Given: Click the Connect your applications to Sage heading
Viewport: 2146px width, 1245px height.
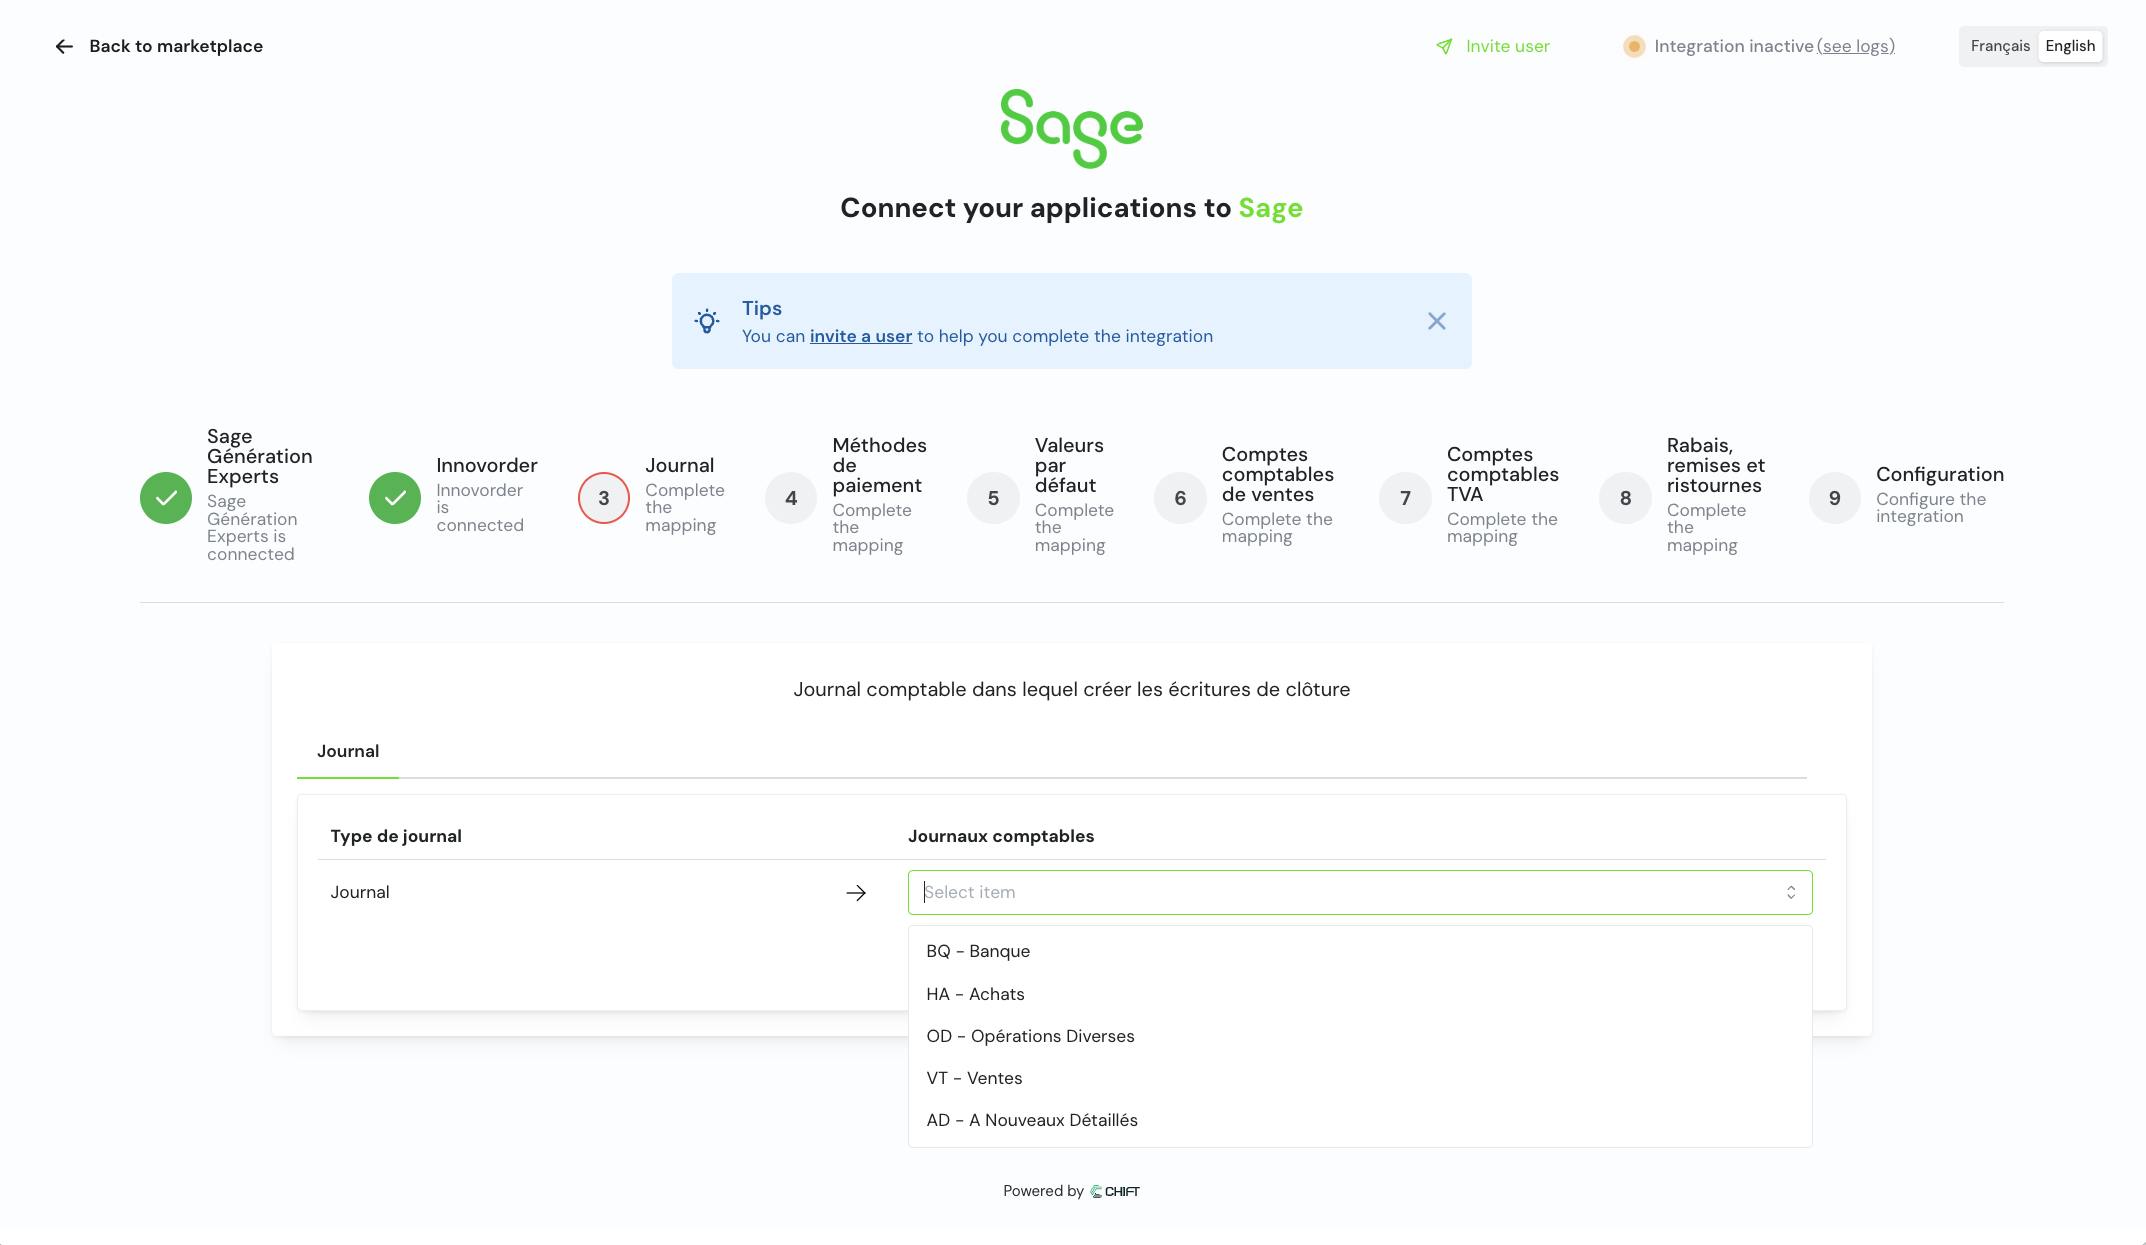Looking at the screenshot, I should (x=1071, y=208).
